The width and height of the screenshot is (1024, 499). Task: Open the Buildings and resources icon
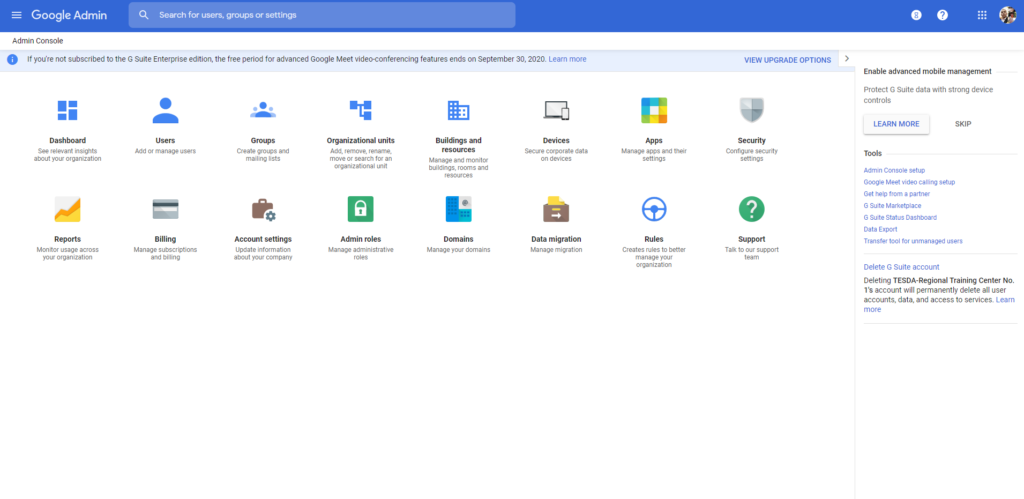coord(458,110)
